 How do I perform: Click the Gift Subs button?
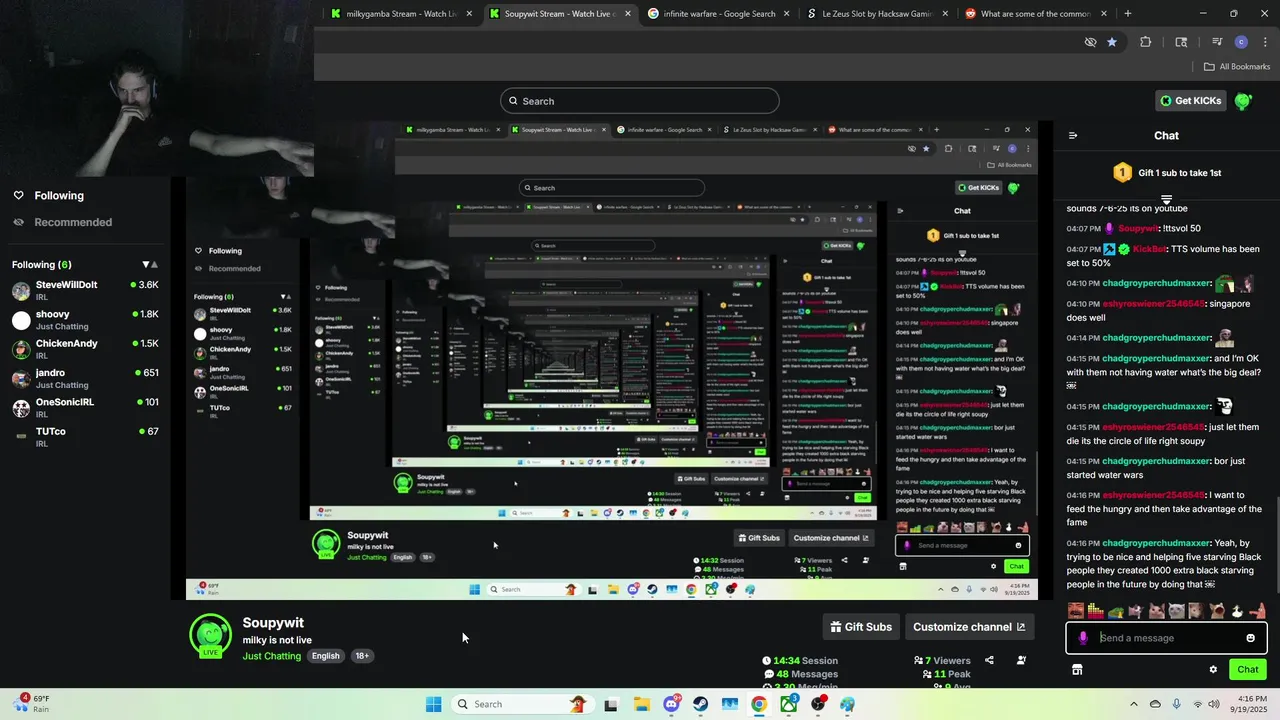click(x=861, y=627)
